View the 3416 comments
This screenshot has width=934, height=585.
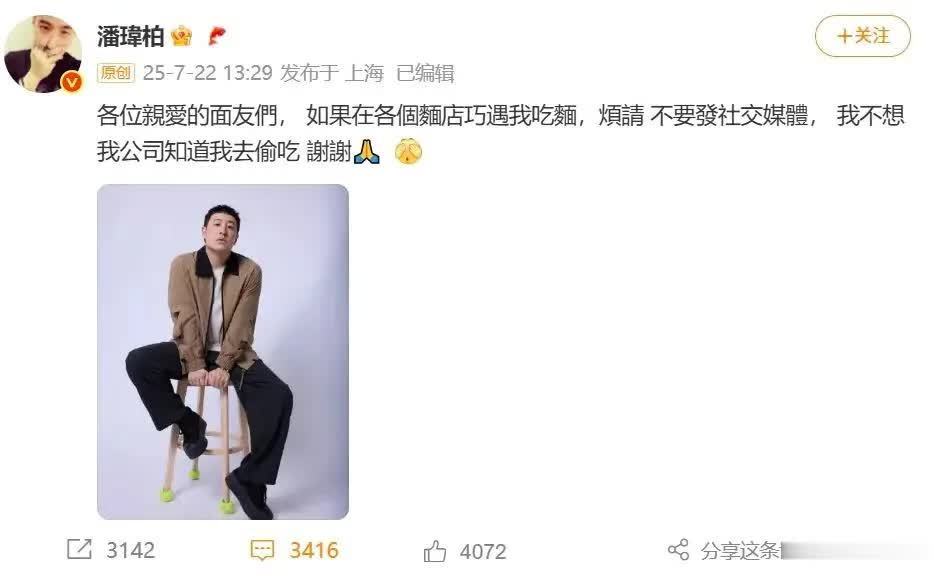[x=314, y=550]
